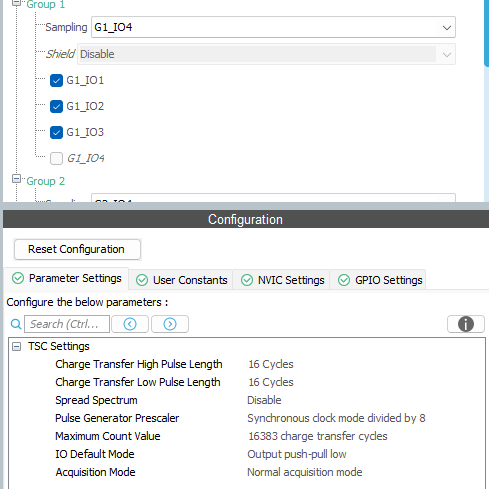The image size is (489, 489).
Task: Open the Sampling G1_IO4 dropdown
Action: pos(273,27)
